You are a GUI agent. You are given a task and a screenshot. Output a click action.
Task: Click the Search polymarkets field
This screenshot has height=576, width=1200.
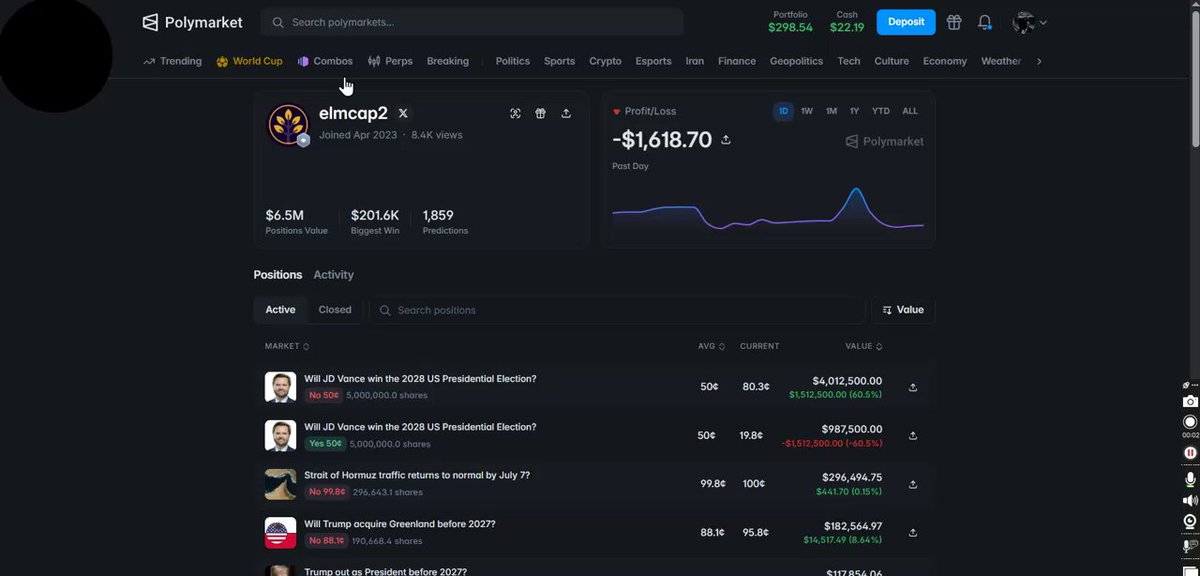472,22
